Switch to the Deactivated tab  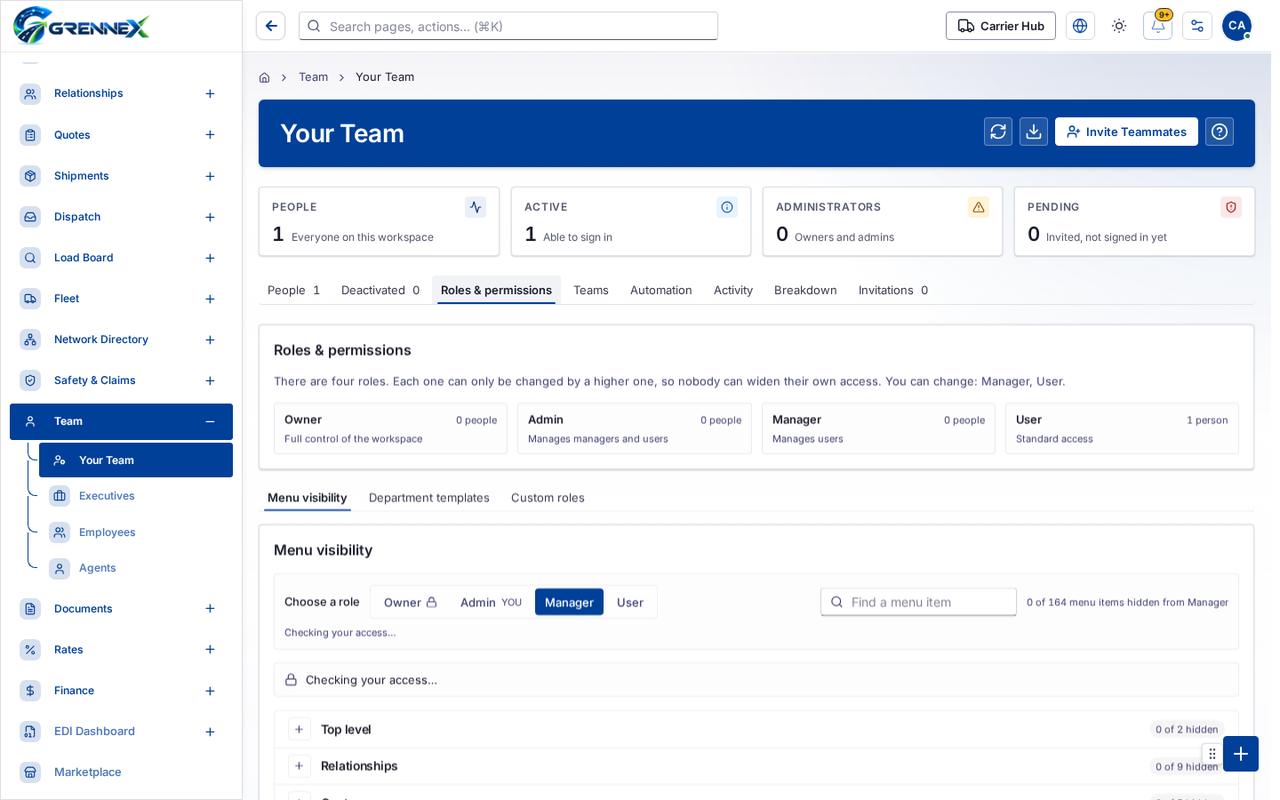[380, 290]
